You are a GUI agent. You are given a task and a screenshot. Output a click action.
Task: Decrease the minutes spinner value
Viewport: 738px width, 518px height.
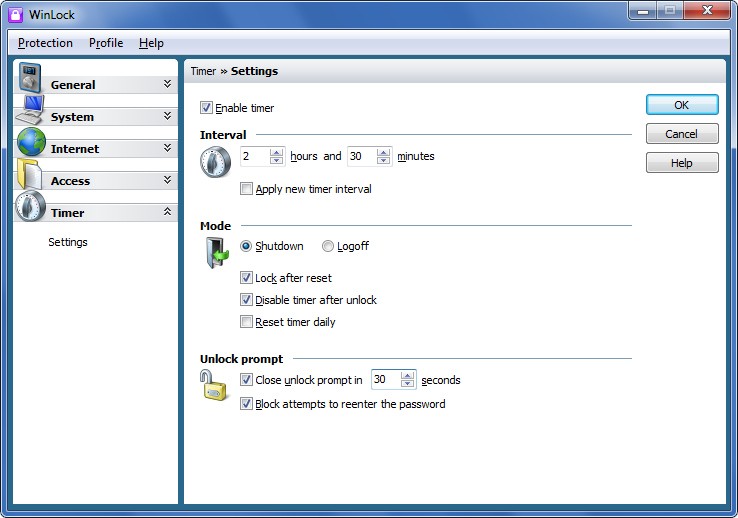384,160
